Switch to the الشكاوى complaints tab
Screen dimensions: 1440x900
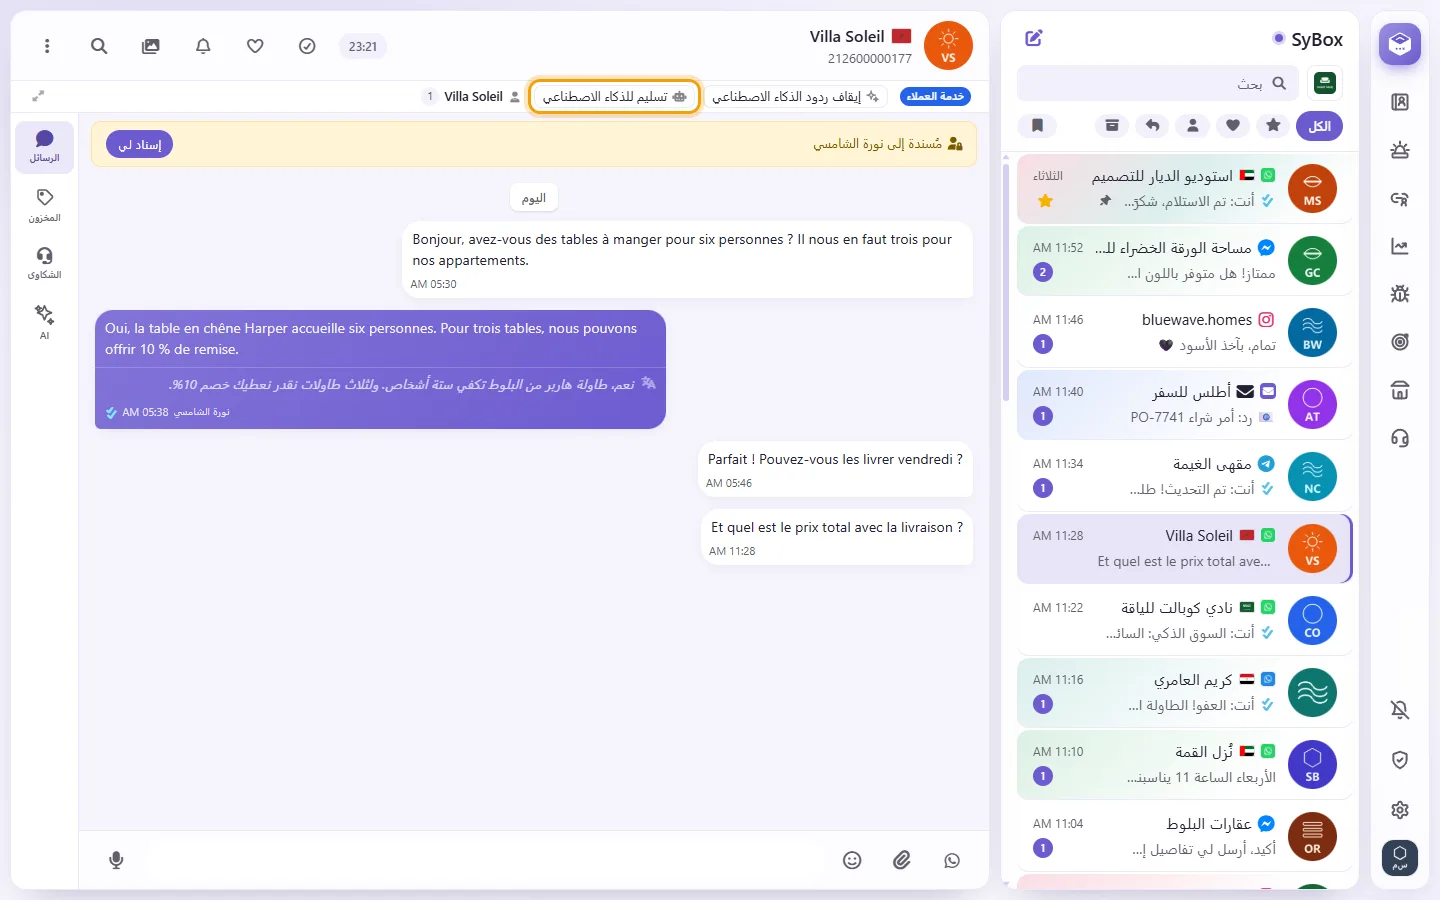pos(44,263)
